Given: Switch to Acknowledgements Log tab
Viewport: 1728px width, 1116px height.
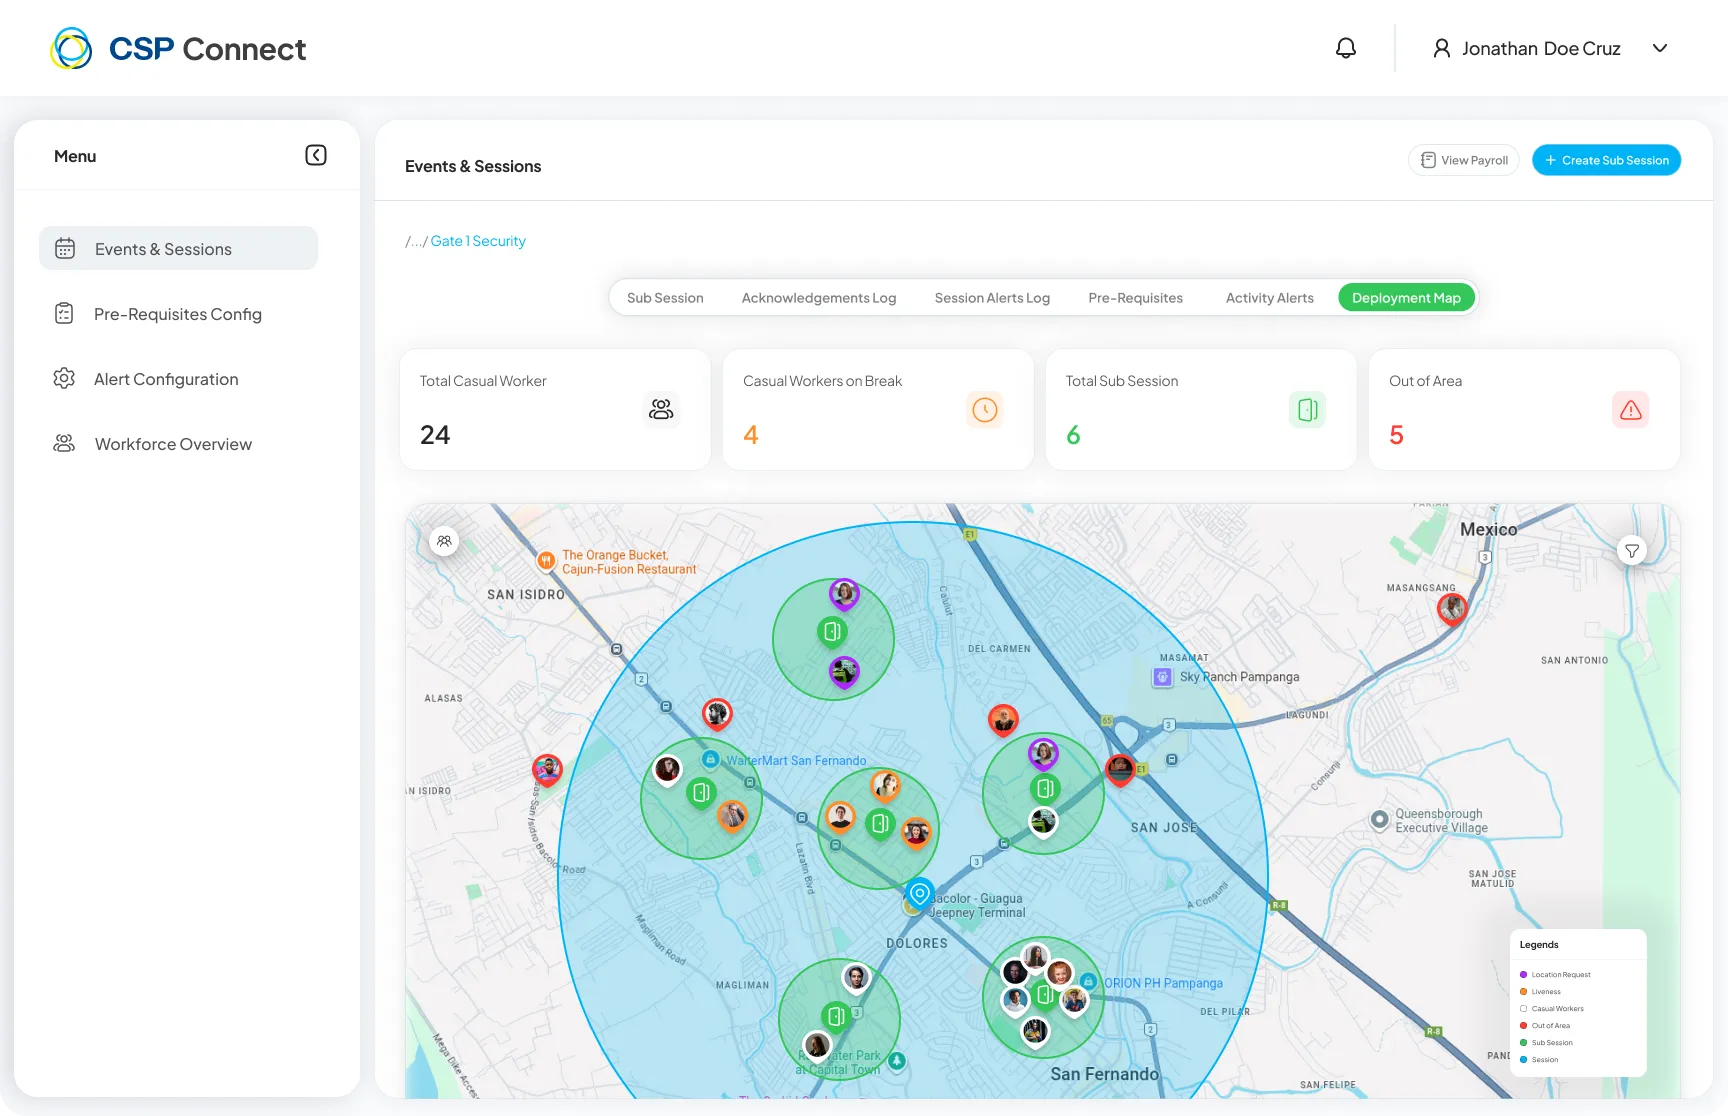Looking at the screenshot, I should 819,298.
